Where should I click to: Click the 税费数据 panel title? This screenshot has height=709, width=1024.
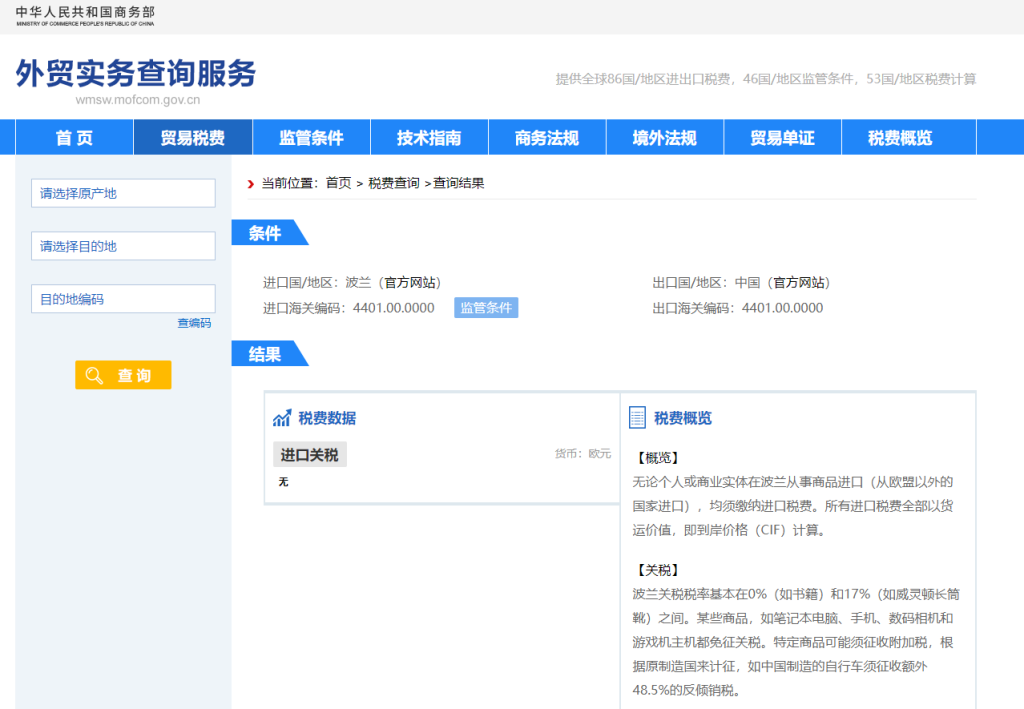pyautogui.click(x=327, y=418)
